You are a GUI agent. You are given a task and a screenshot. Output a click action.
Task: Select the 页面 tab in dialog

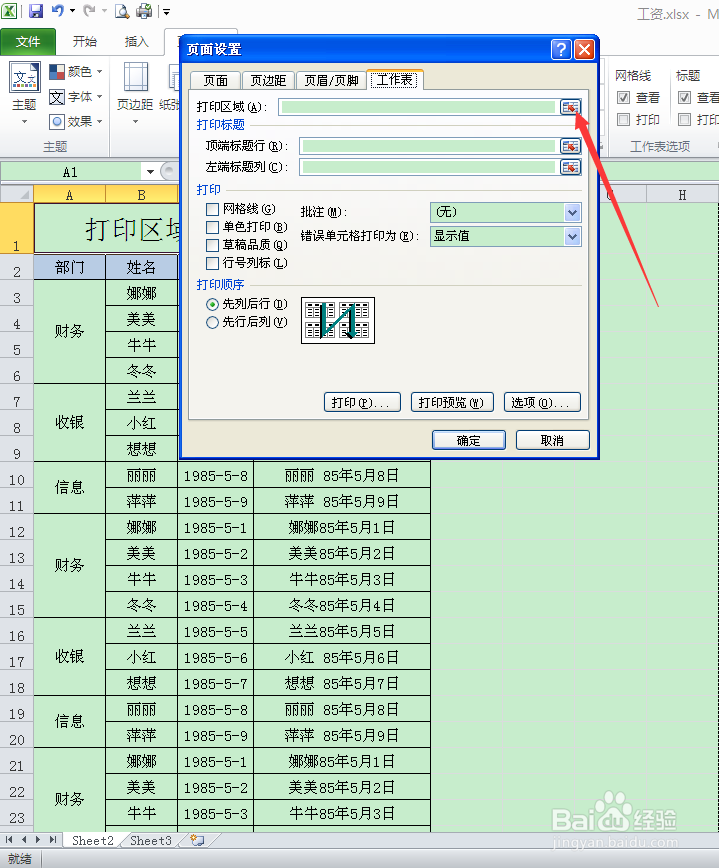point(215,81)
